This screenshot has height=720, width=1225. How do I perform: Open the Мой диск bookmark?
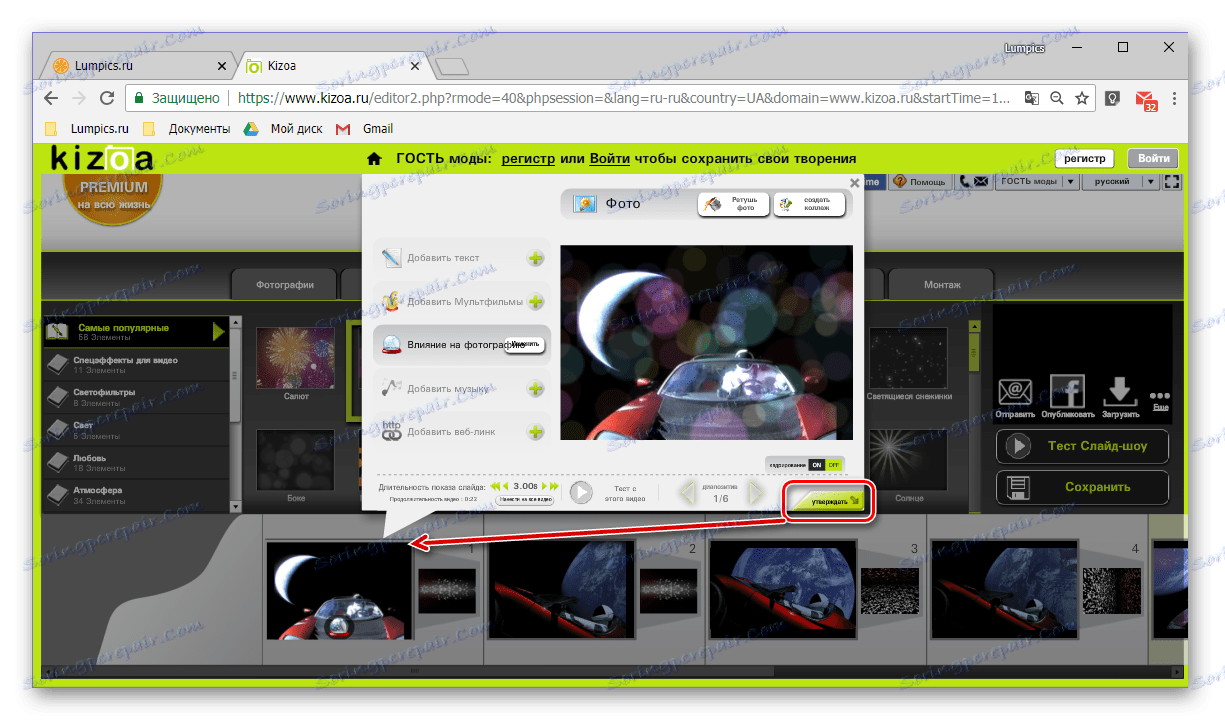point(284,129)
